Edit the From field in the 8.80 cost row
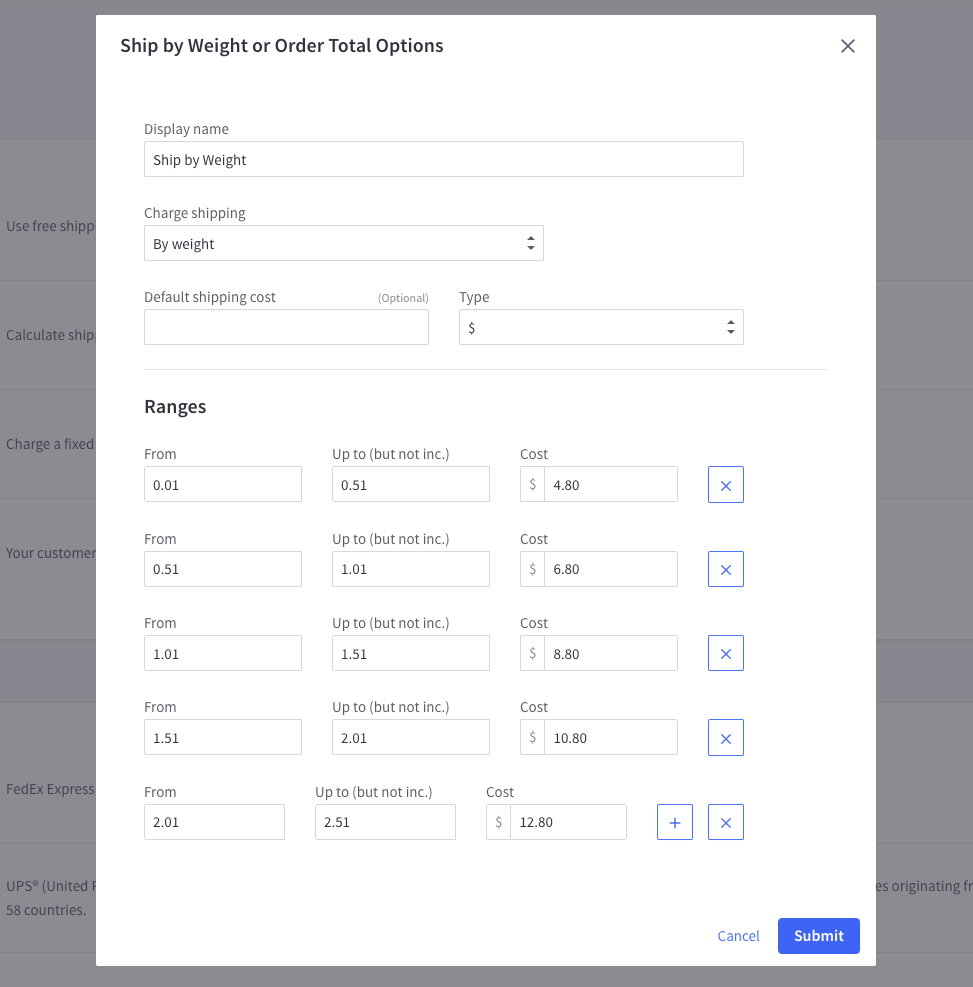 [x=223, y=653]
